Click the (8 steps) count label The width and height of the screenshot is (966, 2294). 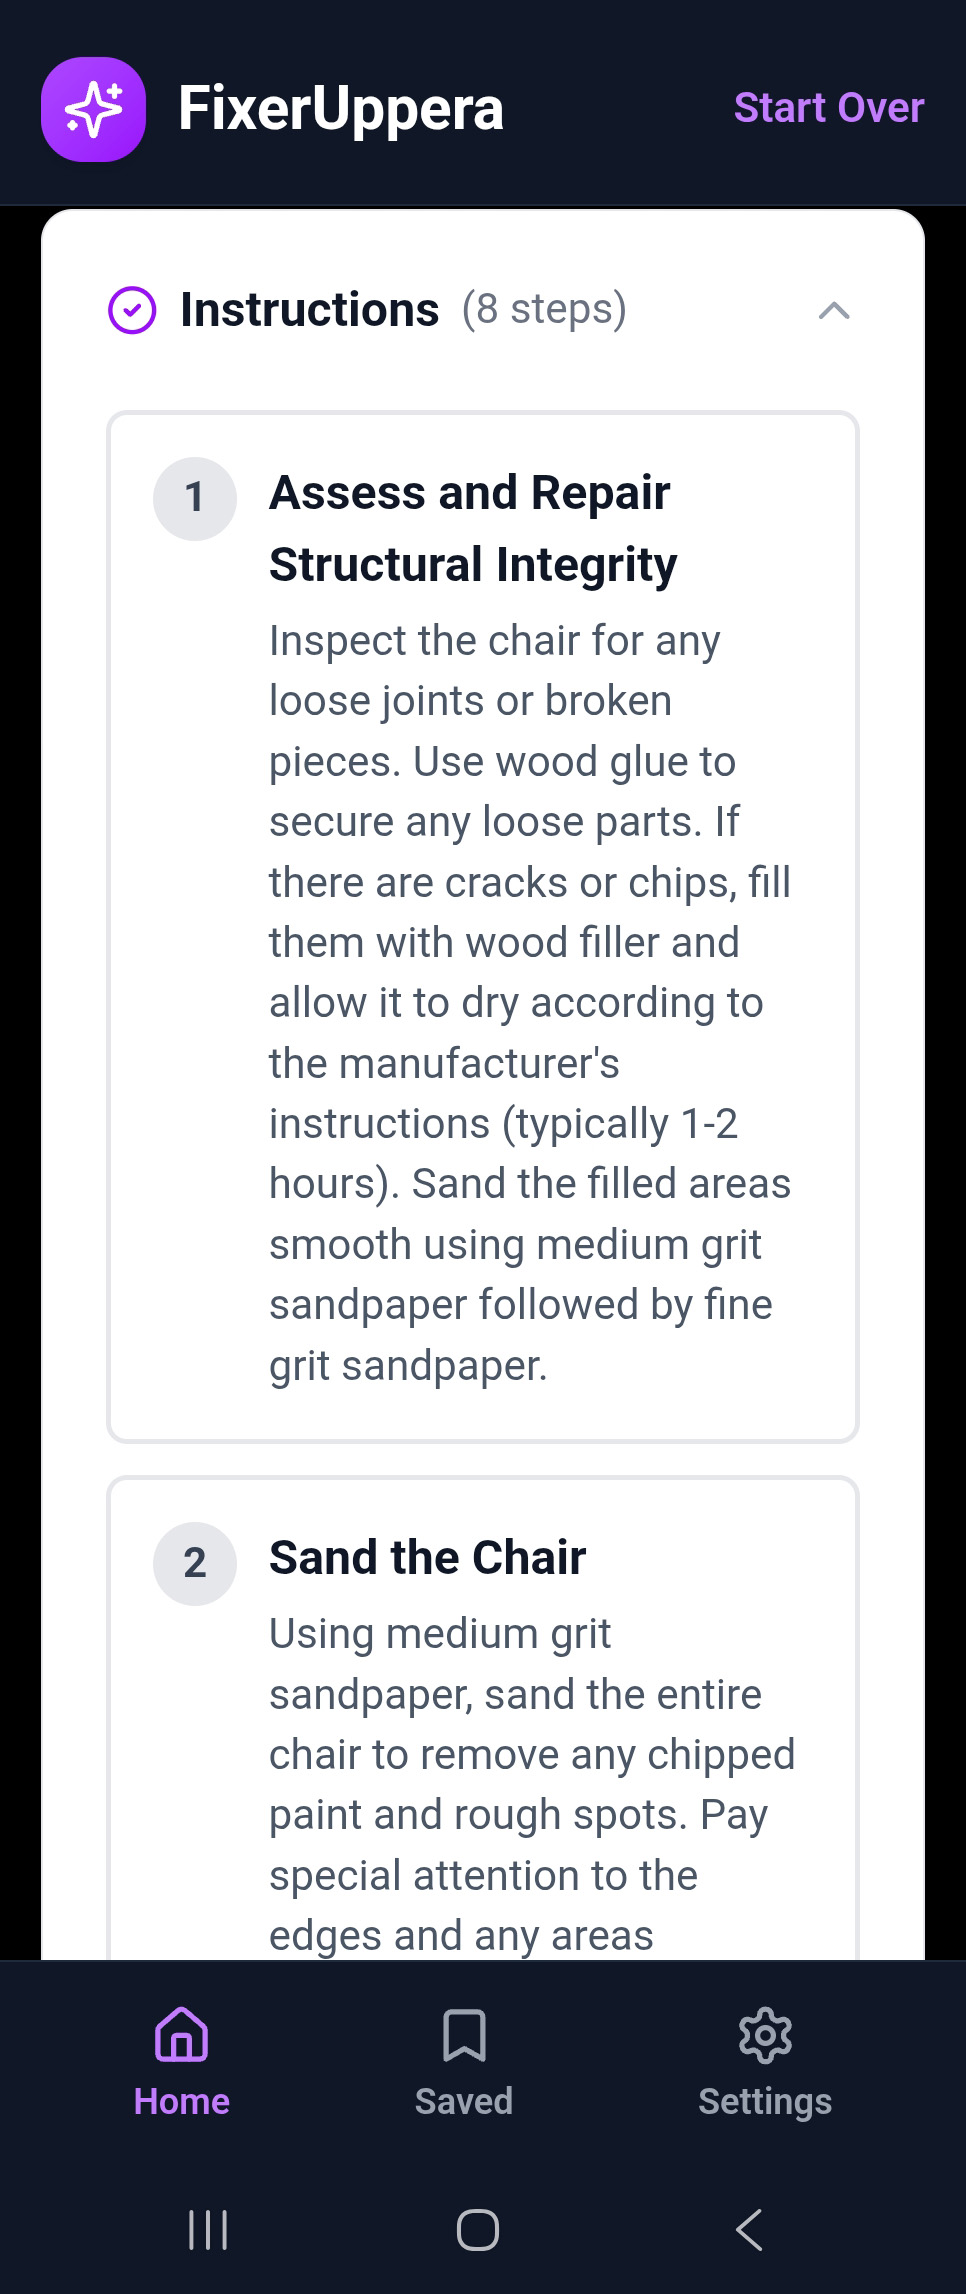point(544,310)
